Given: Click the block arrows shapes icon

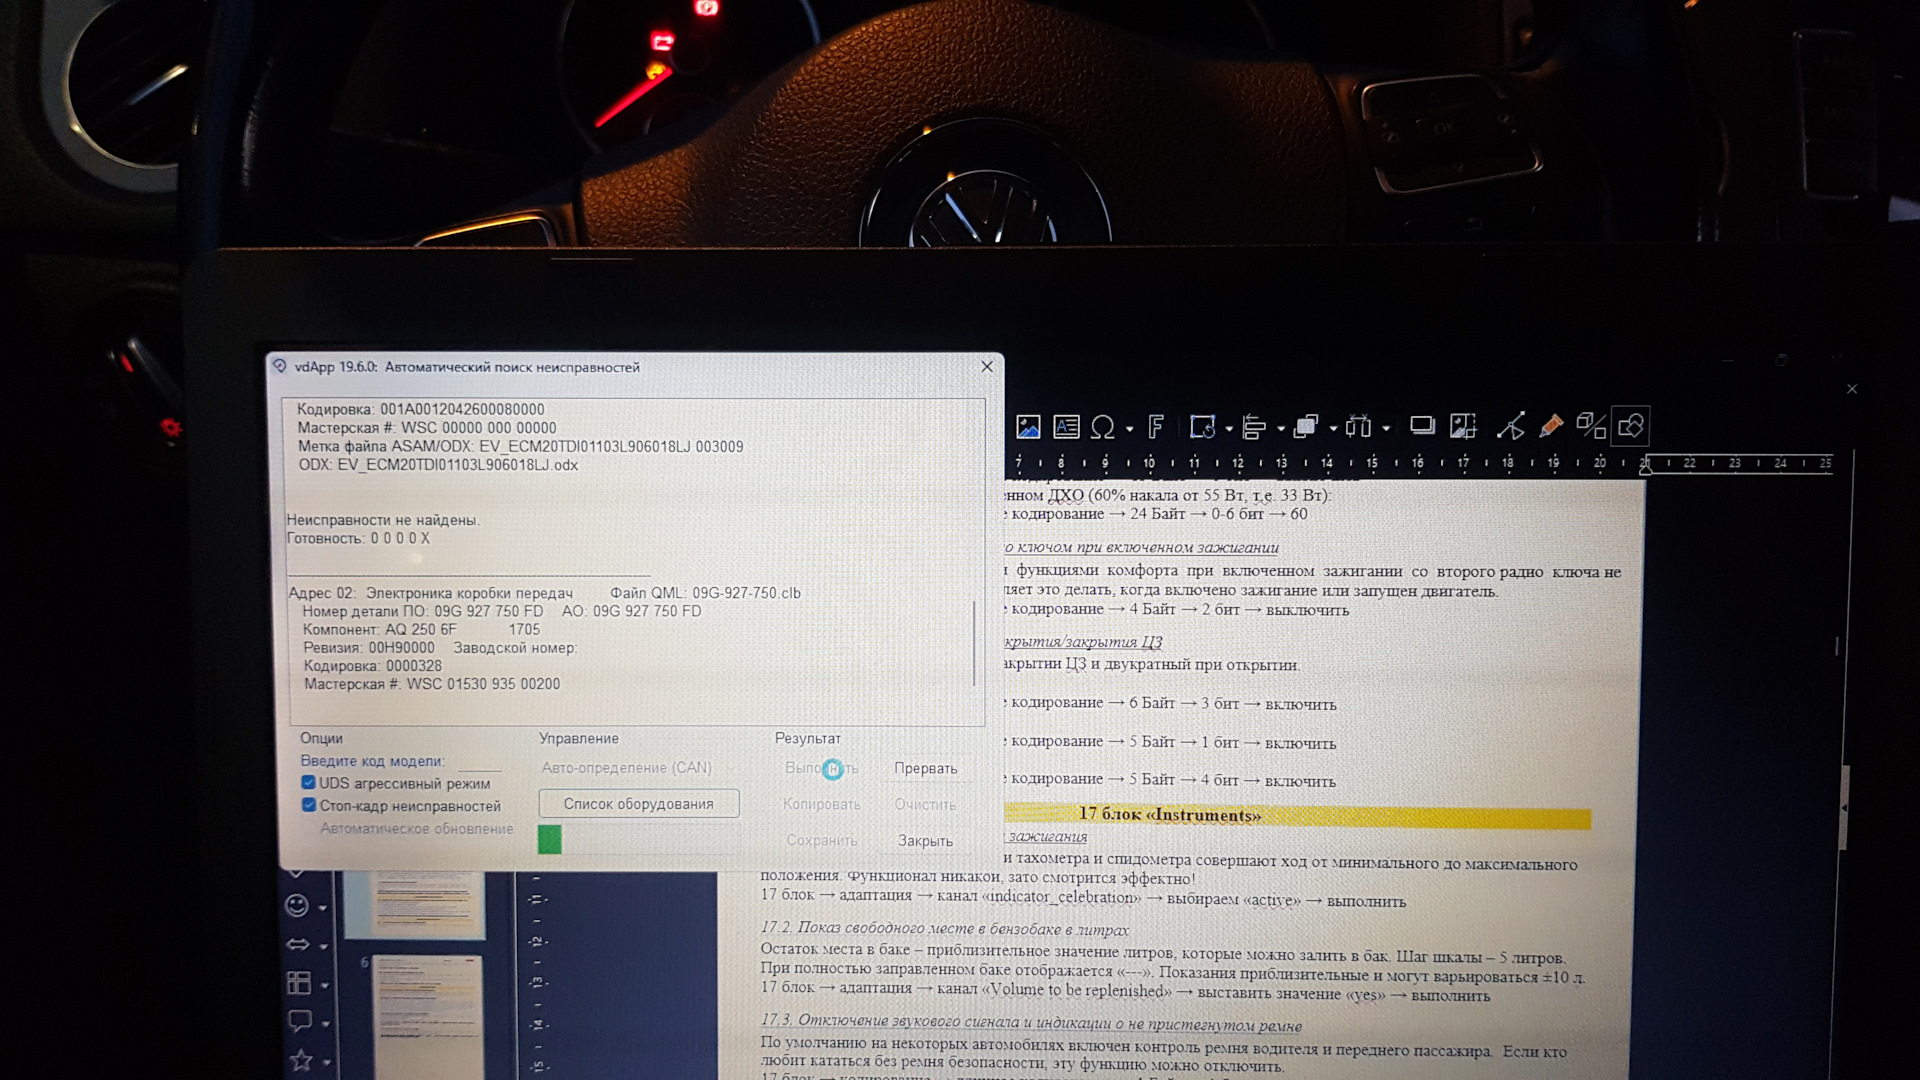Looking at the screenshot, I should tap(298, 944).
